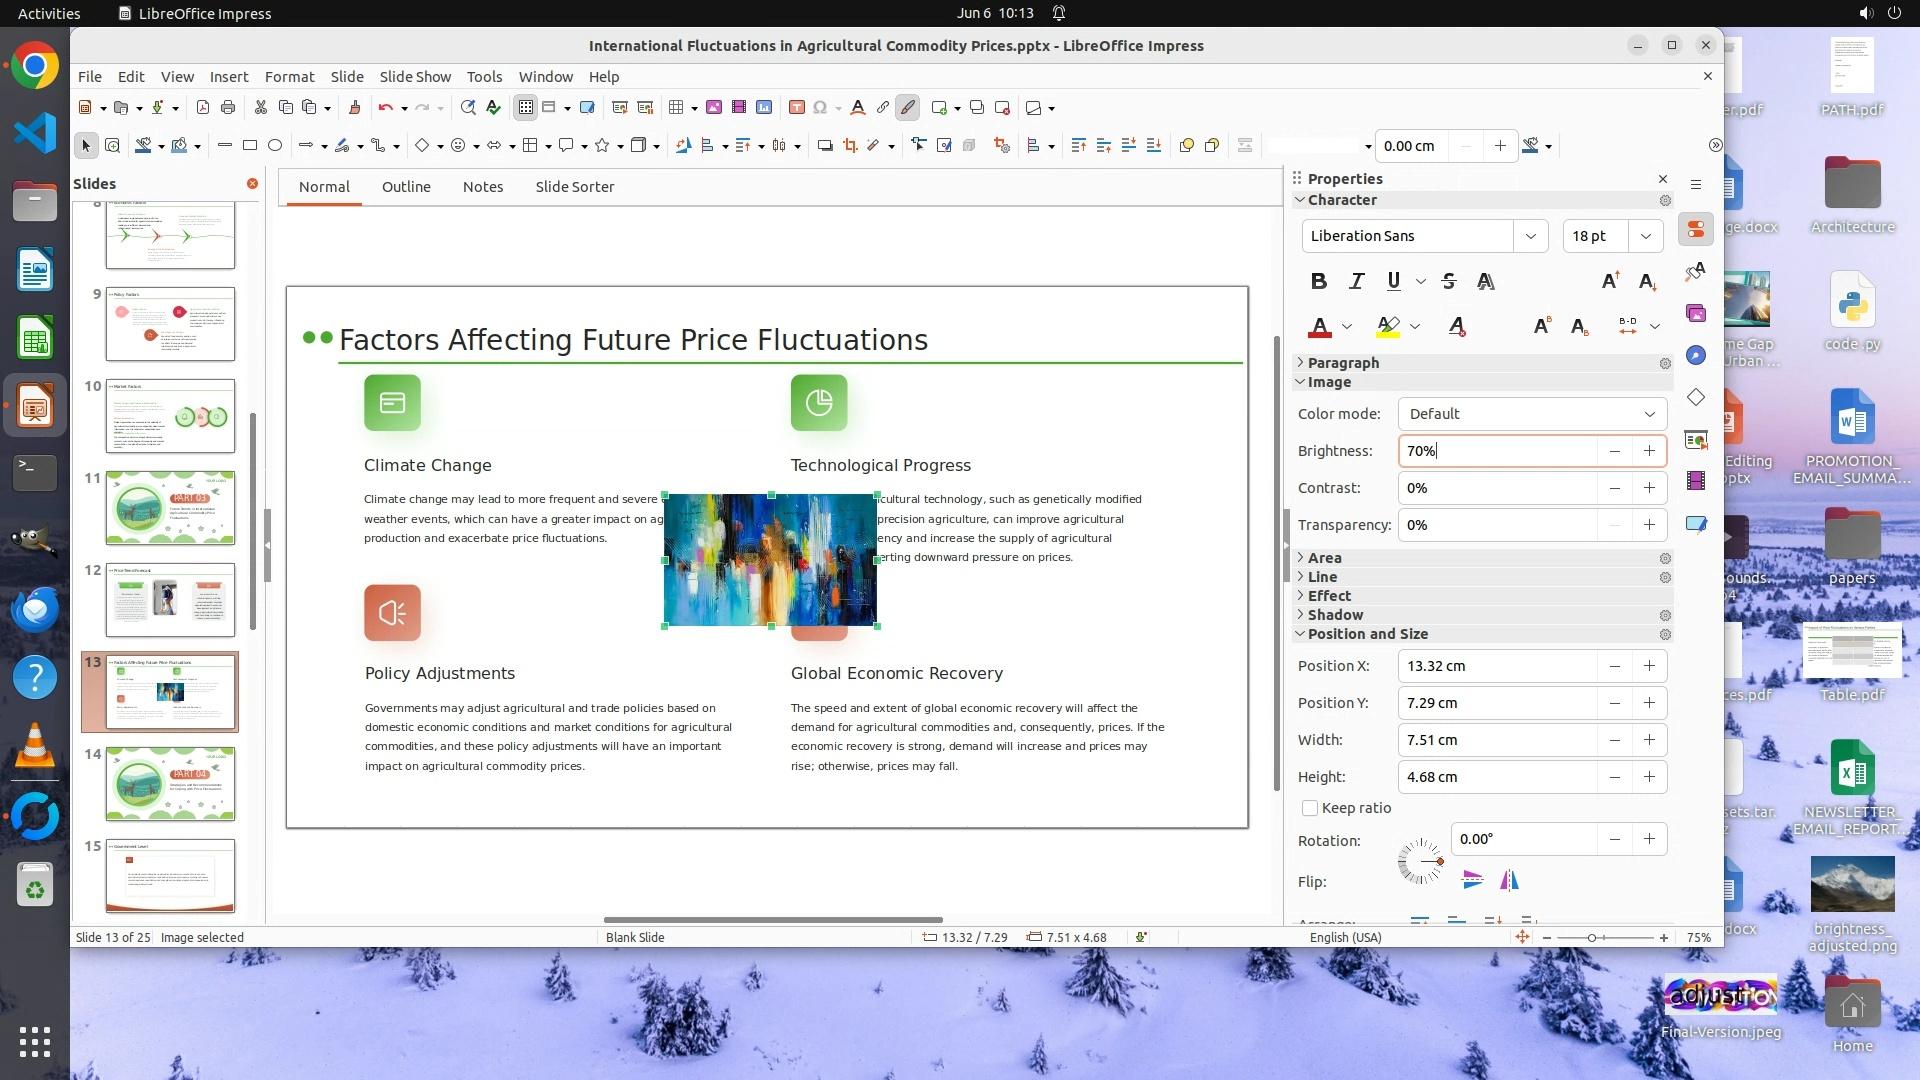Click the Crop image tool
The width and height of the screenshot is (1920, 1080).
(850, 146)
